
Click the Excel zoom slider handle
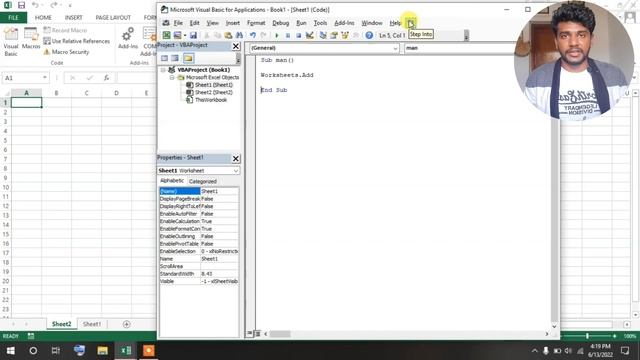click(587, 336)
